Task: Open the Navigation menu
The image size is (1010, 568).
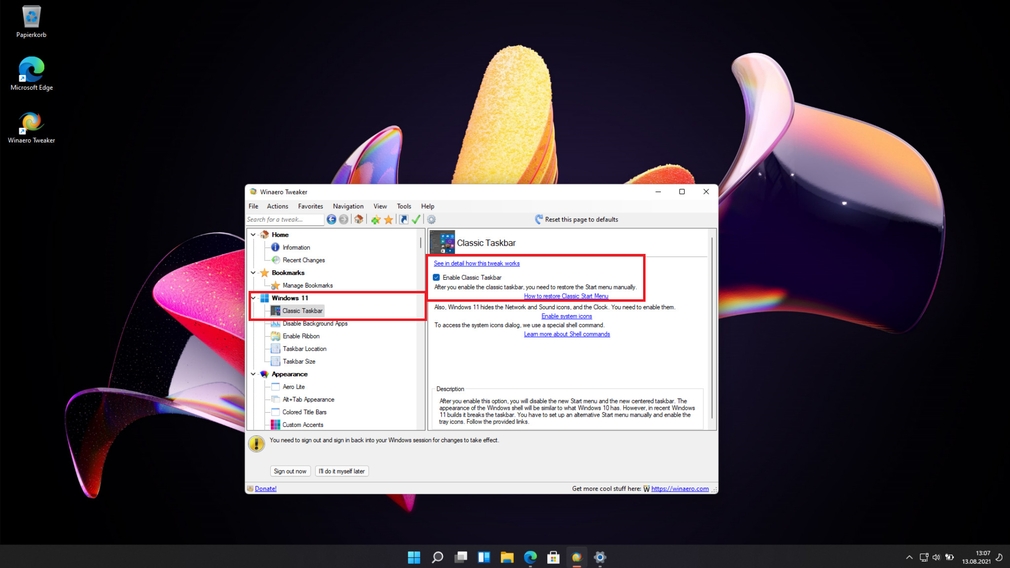Action: [x=348, y=206]
